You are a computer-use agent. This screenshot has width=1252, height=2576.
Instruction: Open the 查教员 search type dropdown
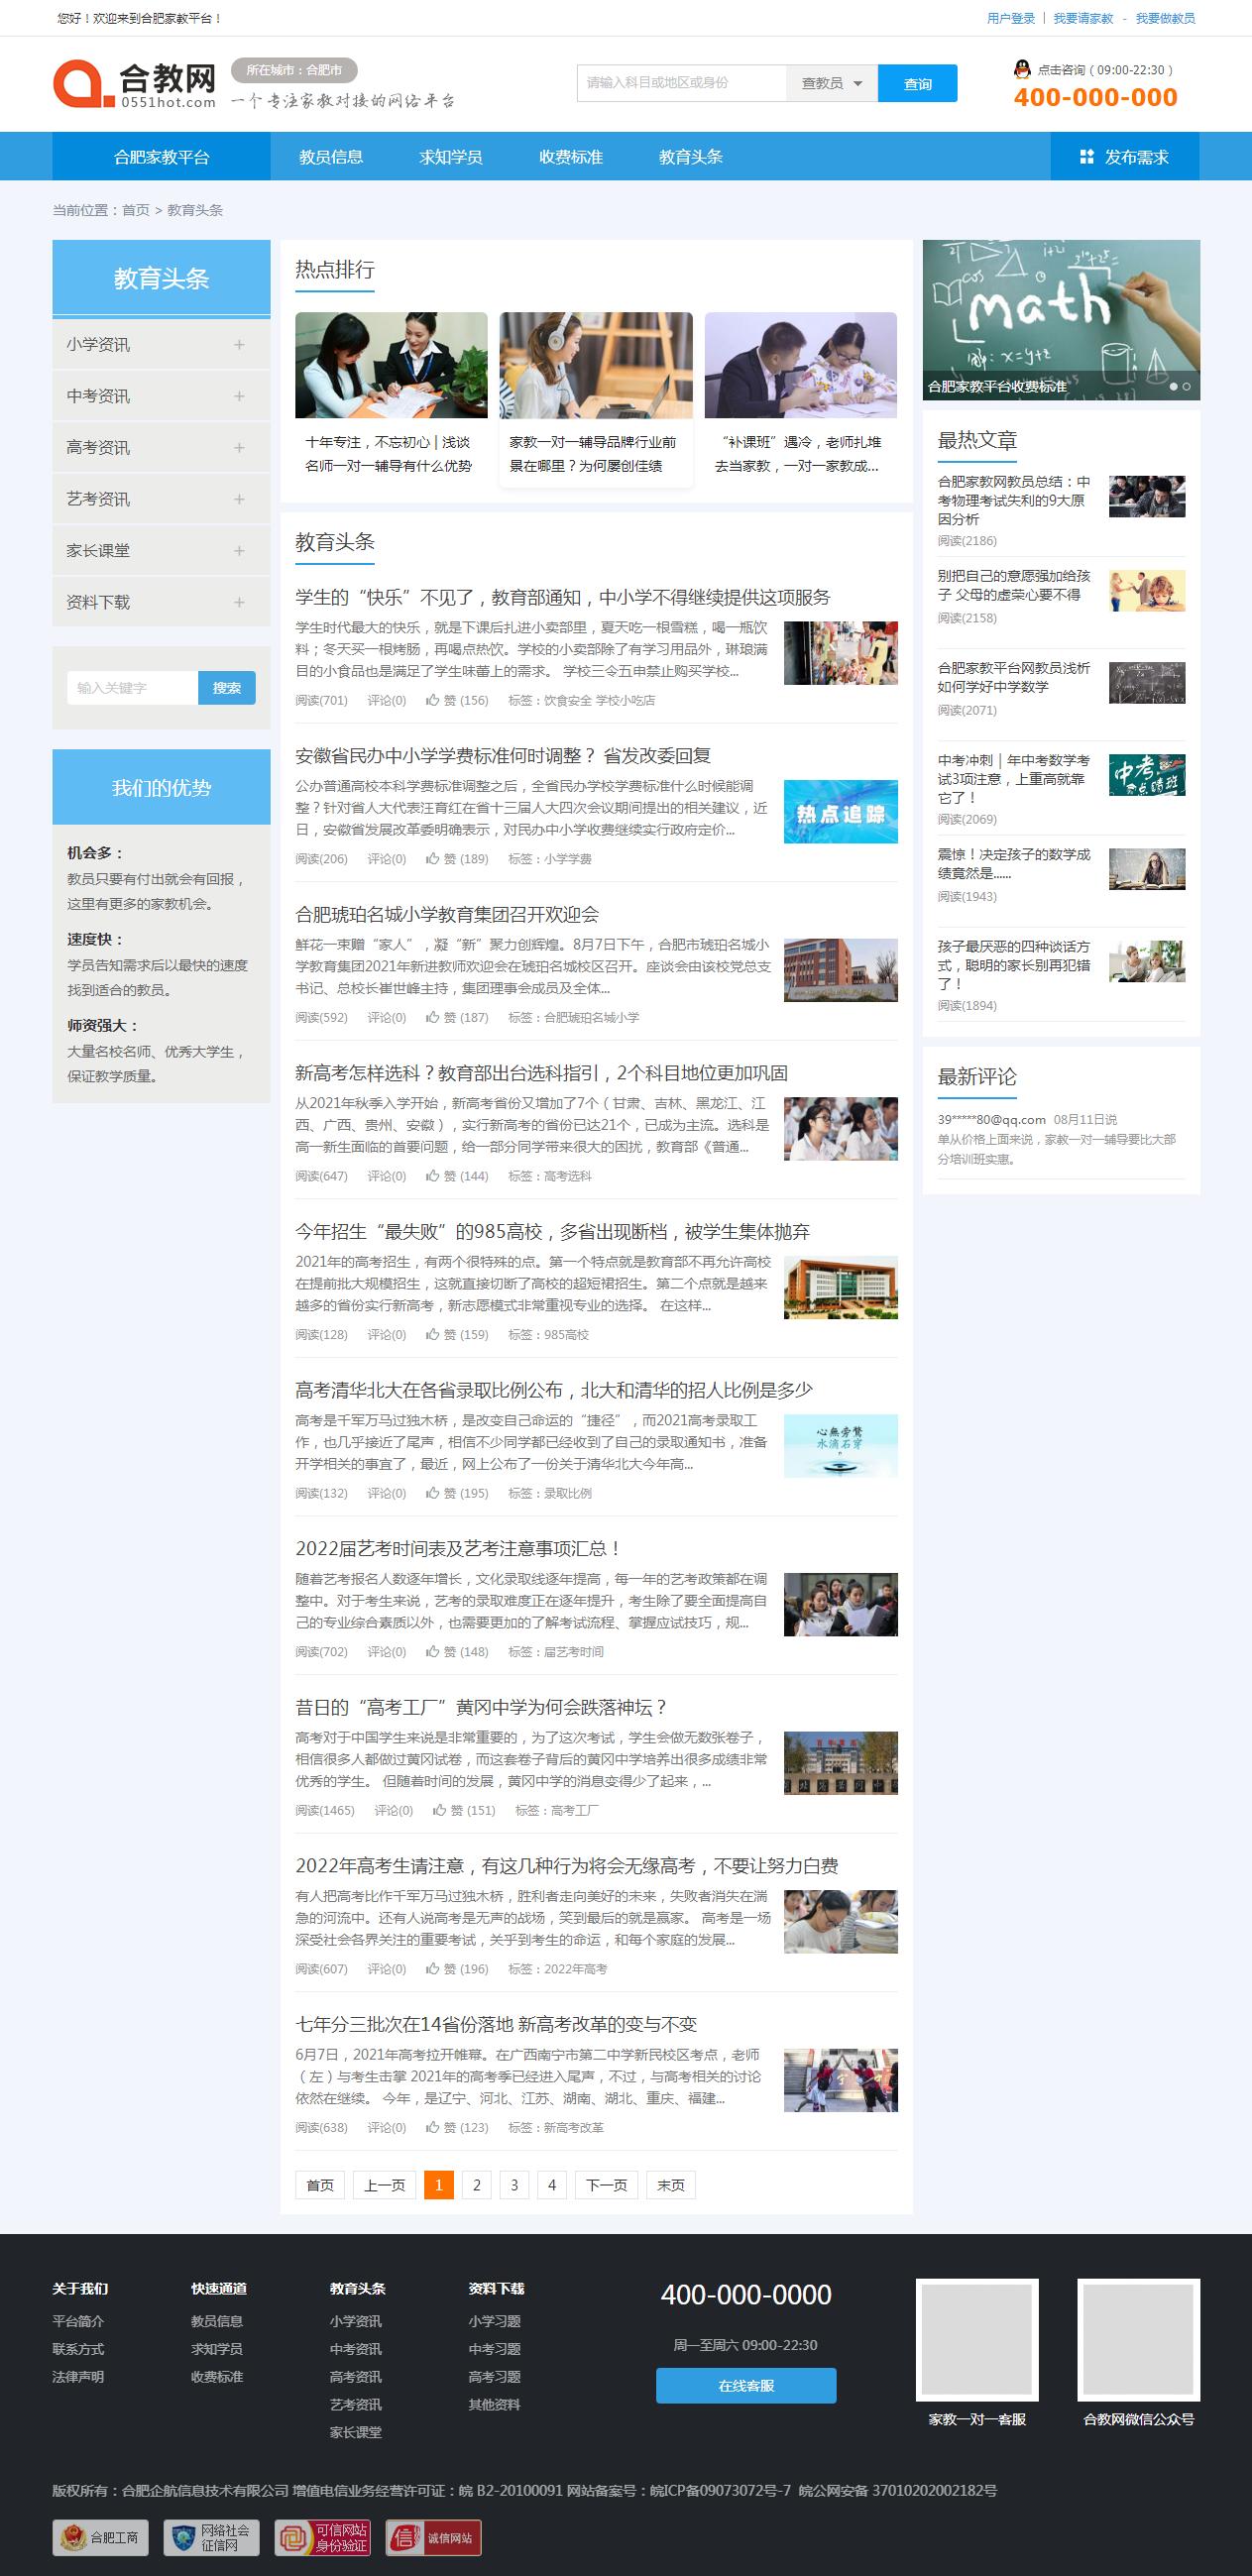click(x=832, y=83)
